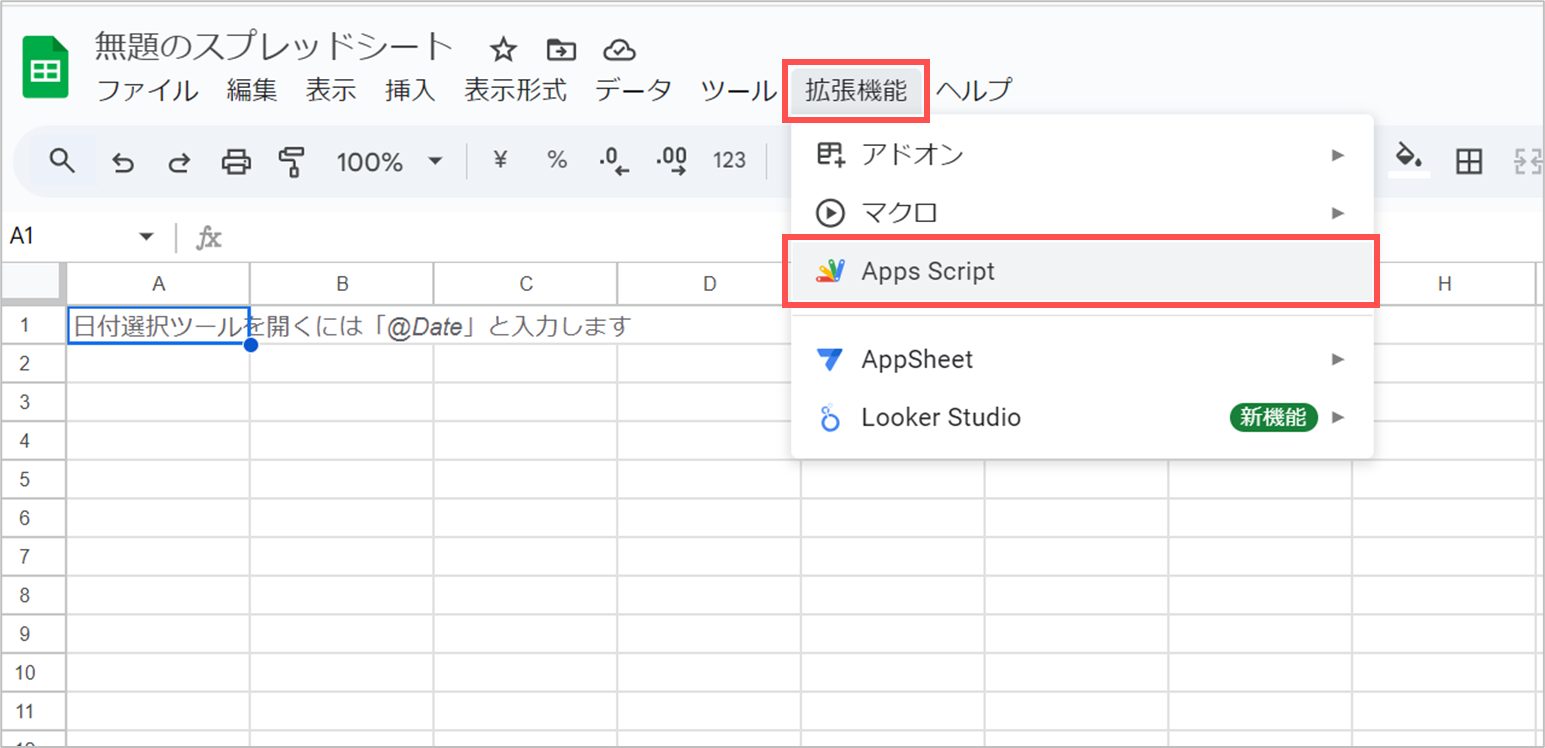
Task: Undo the last action
Action: click(x=122, y=162)
